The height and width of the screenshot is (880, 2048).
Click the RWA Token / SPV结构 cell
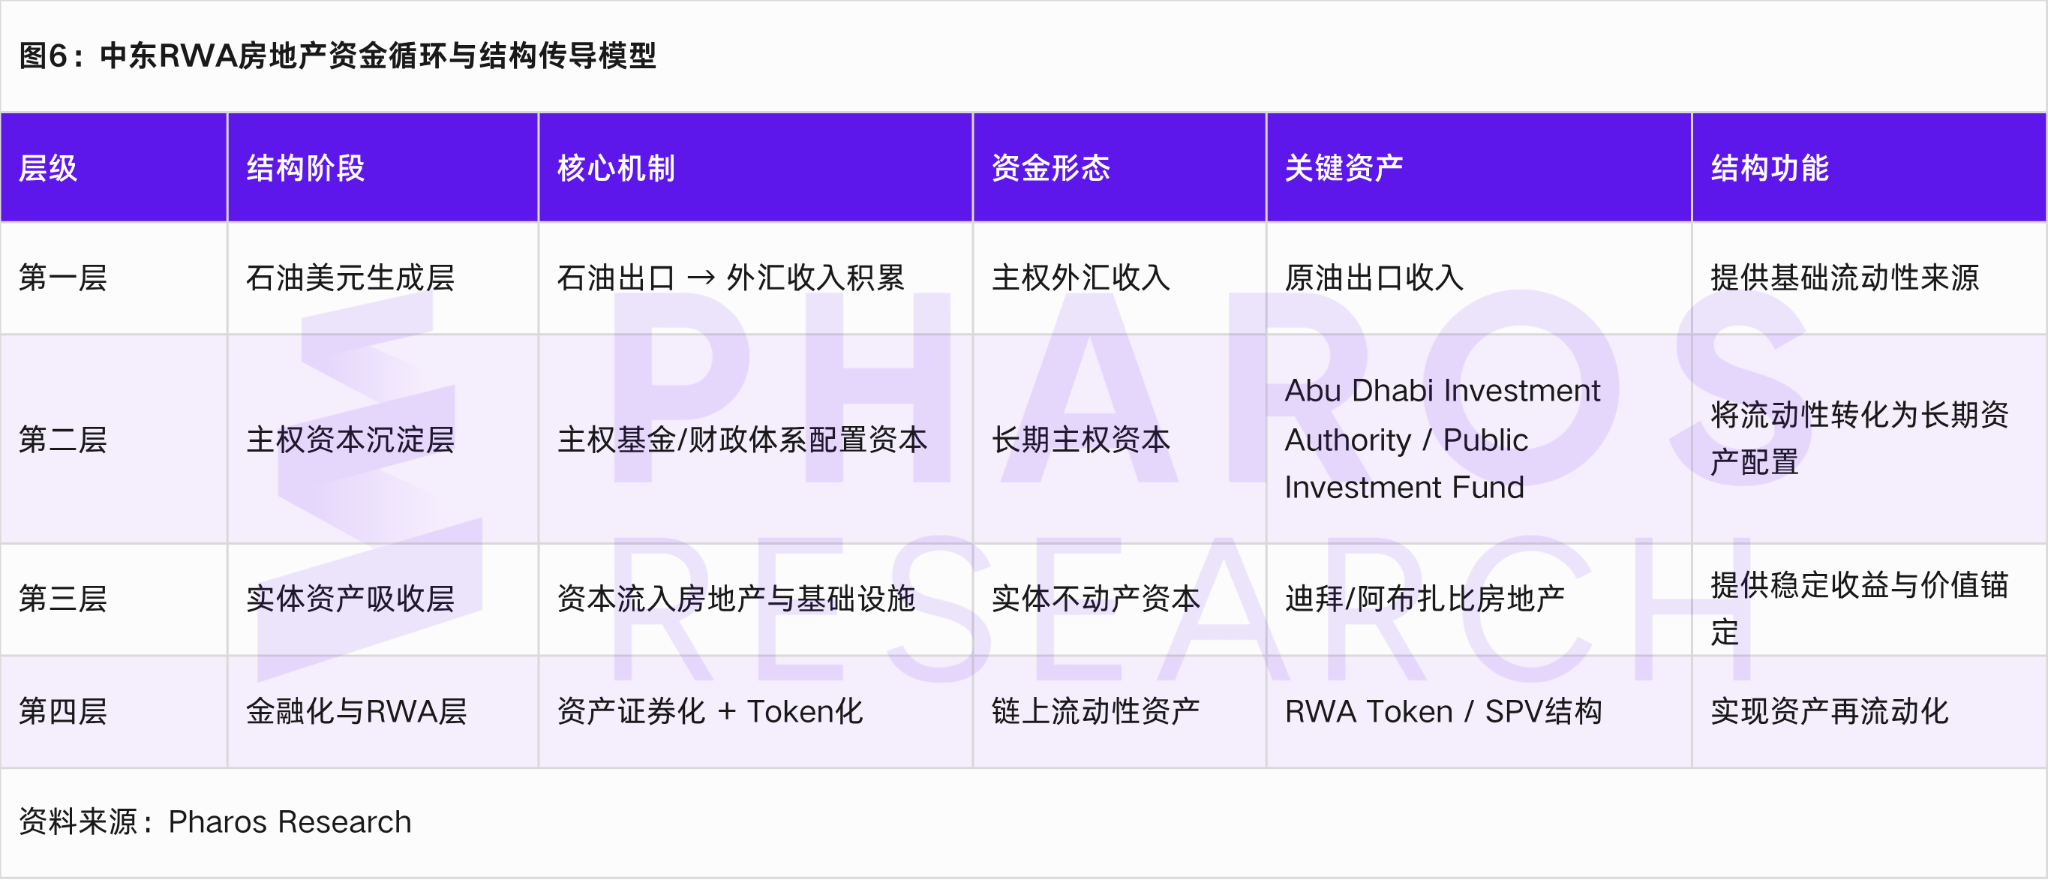coord(1443,711)
